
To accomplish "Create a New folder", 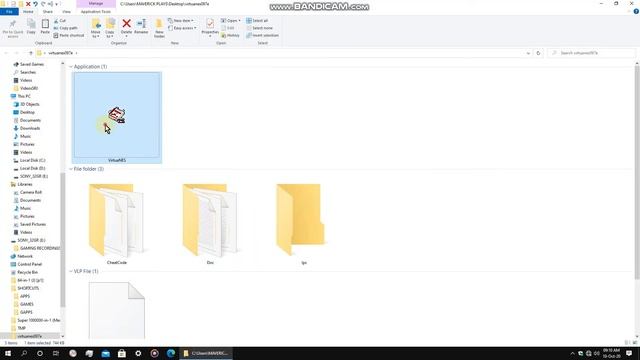I will coord(159,28).
